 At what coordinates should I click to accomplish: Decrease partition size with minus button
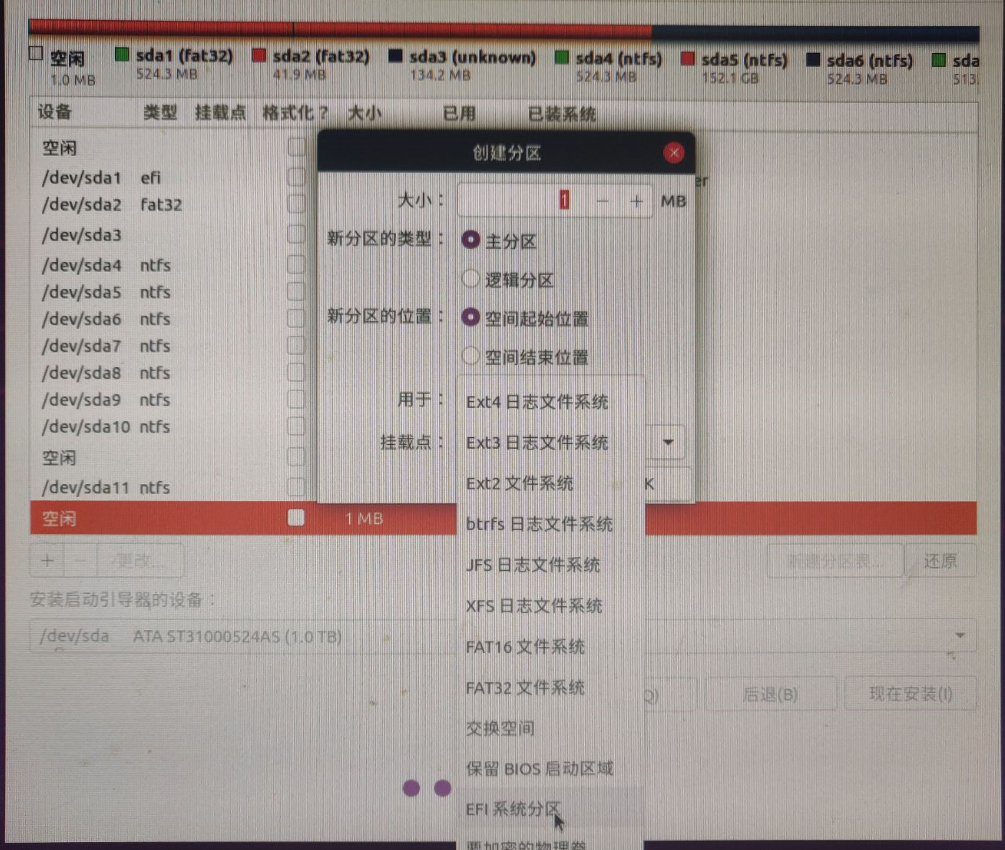tap(602, 201)
